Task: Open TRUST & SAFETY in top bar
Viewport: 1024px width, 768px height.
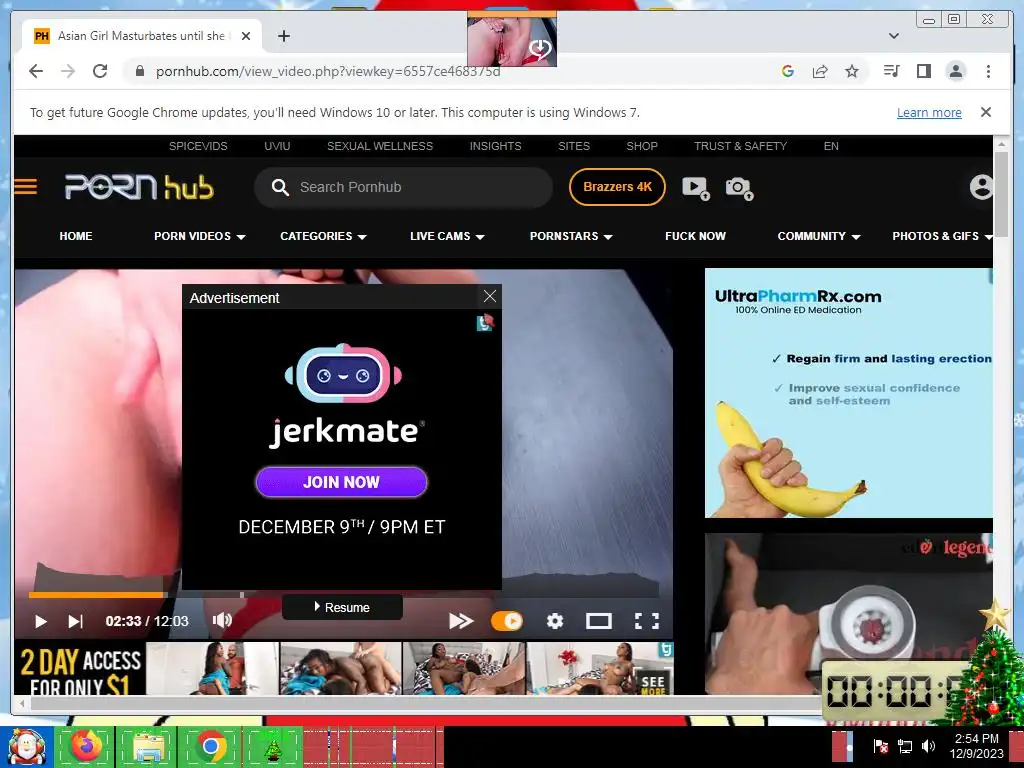Action: pyautogui.click(x=740, y=146)
